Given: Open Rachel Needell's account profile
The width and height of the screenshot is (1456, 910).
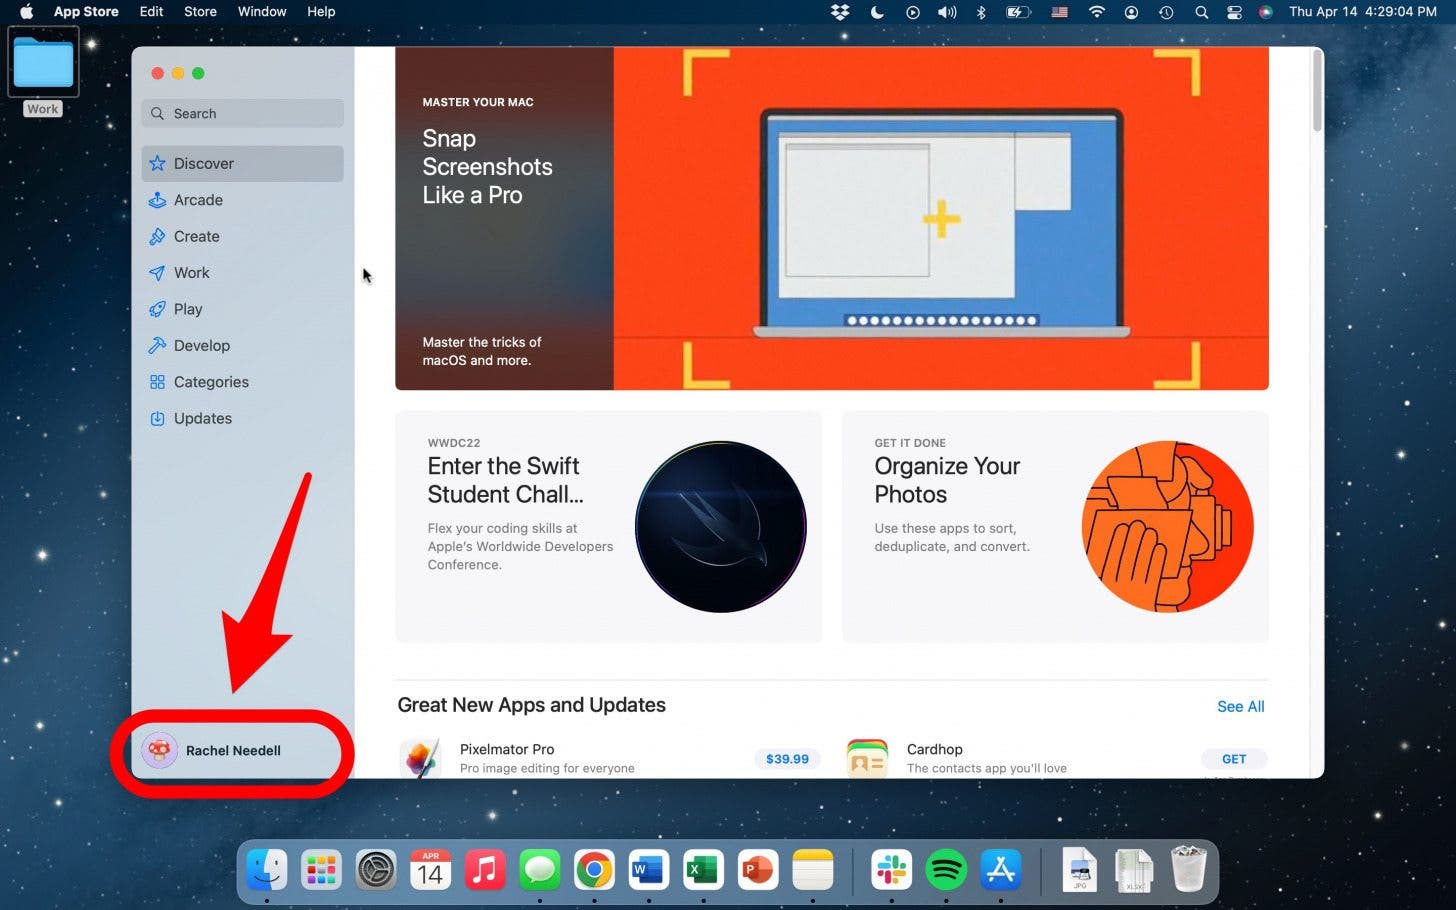Looking at the screenshot, I should tap(212, 750).
